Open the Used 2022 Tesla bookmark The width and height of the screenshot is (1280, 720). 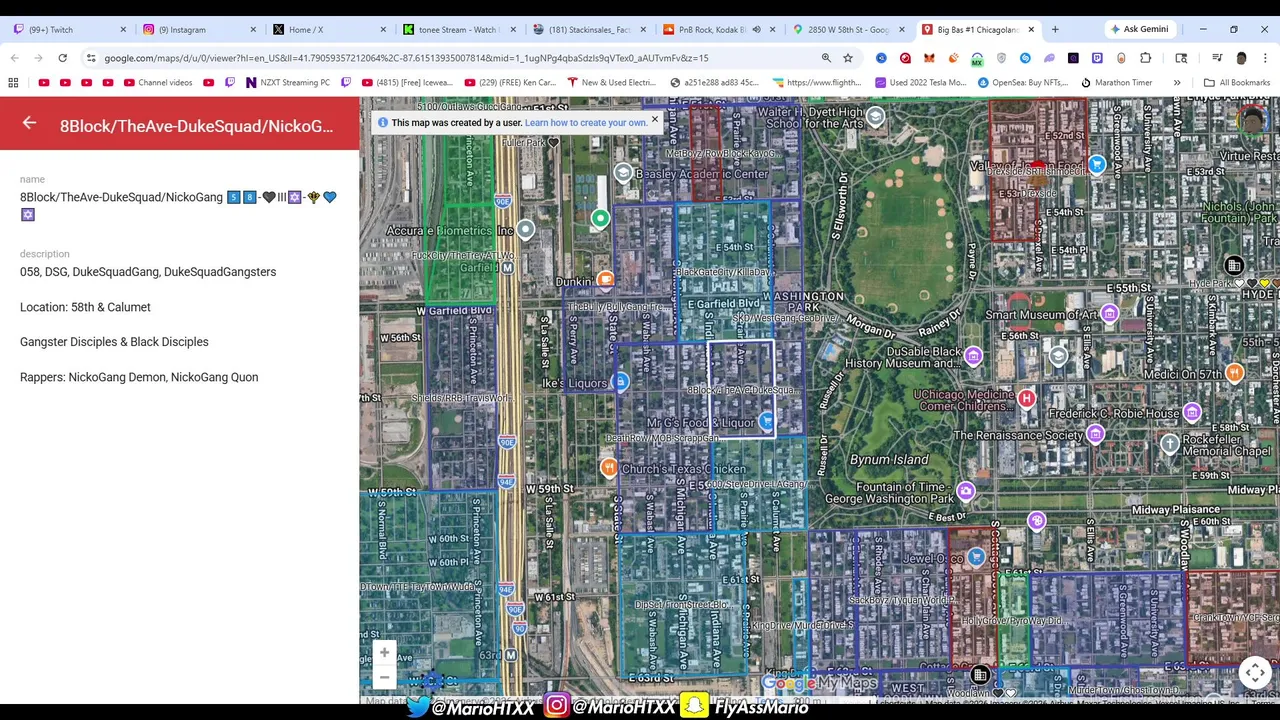920,82
